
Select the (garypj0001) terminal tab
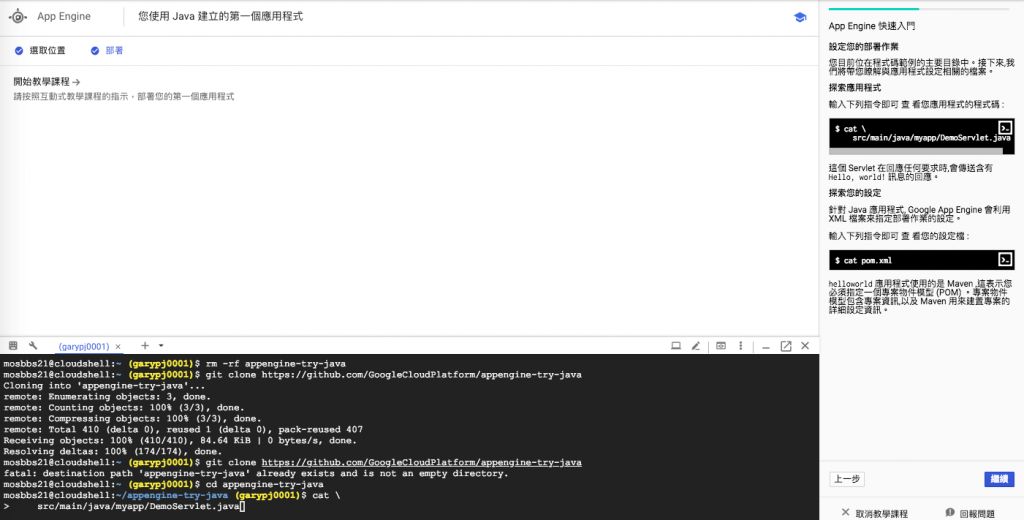[84, 346]
